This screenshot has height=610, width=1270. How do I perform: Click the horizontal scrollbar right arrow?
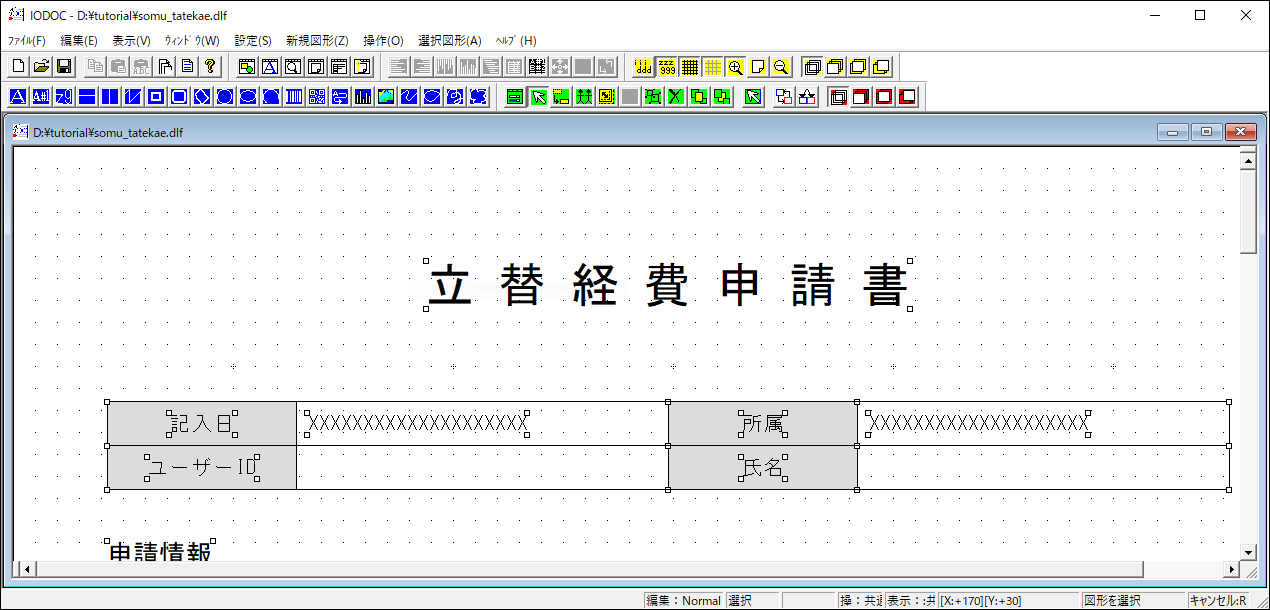click(1231, 569)
